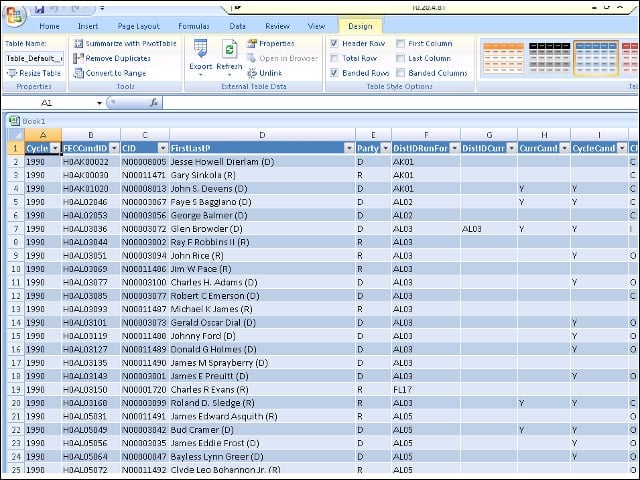
Task: Open CID column filter dropdown
Action: [x=163, y=148]
